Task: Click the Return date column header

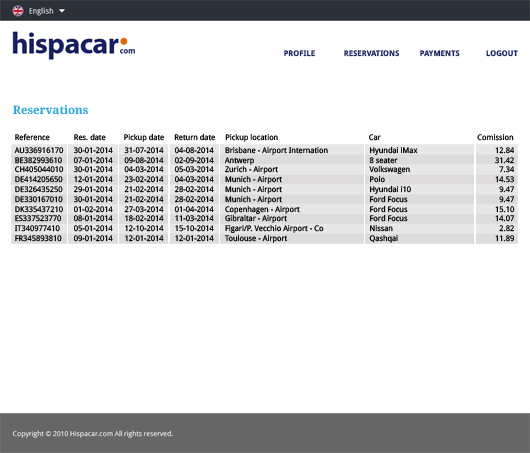Action: [x=195, y=137]
